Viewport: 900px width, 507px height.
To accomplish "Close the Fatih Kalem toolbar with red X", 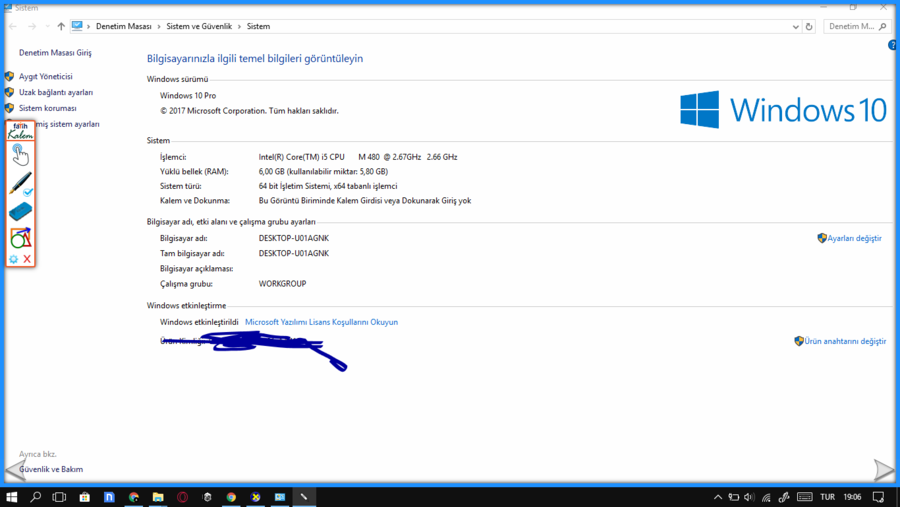I will point(27,259).
